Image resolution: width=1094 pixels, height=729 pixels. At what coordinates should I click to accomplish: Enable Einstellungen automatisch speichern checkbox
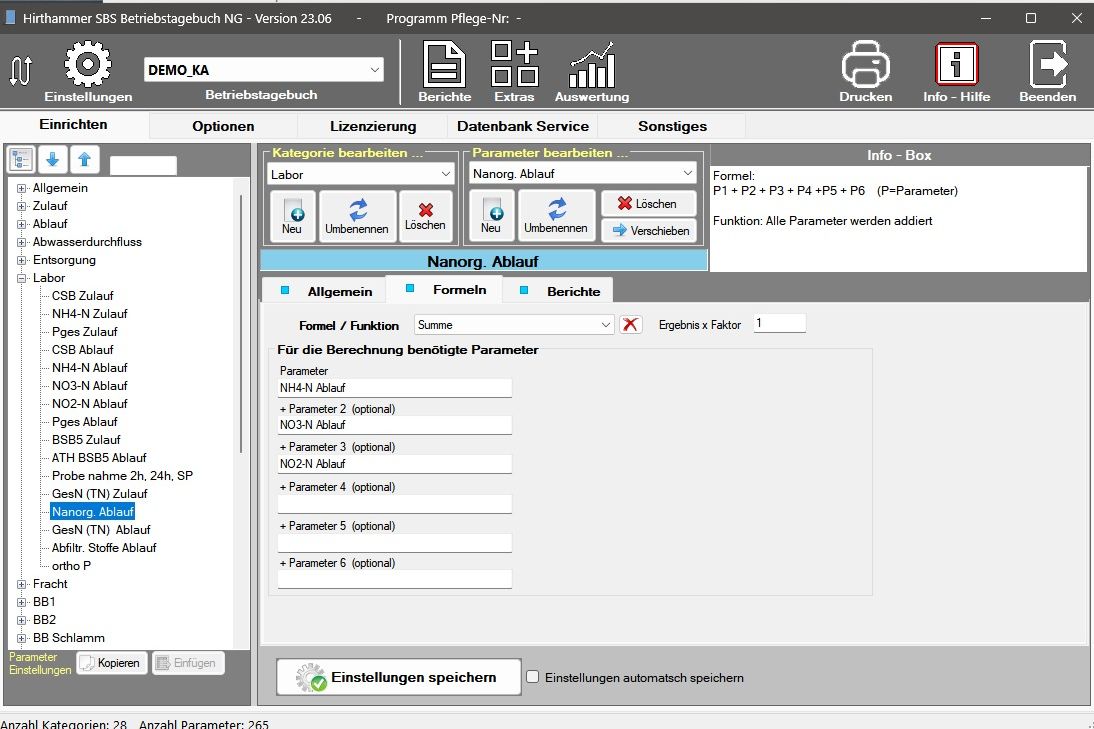533,677
